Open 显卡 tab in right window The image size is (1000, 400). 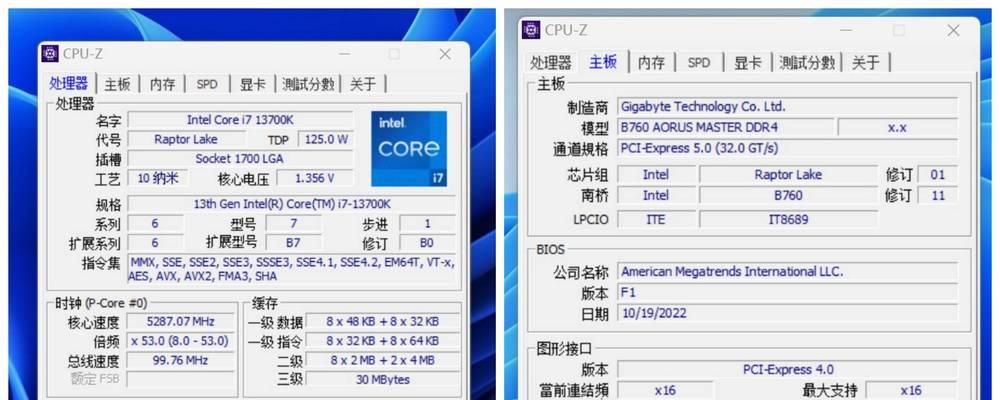(747, 63)
